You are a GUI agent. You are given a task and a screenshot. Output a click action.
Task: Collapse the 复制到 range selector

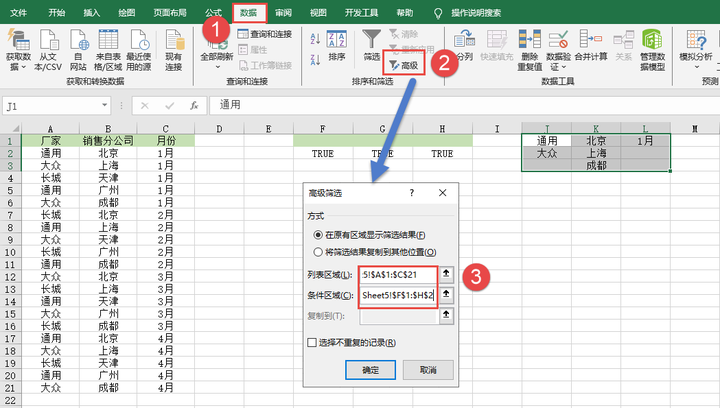click(446, 315)
